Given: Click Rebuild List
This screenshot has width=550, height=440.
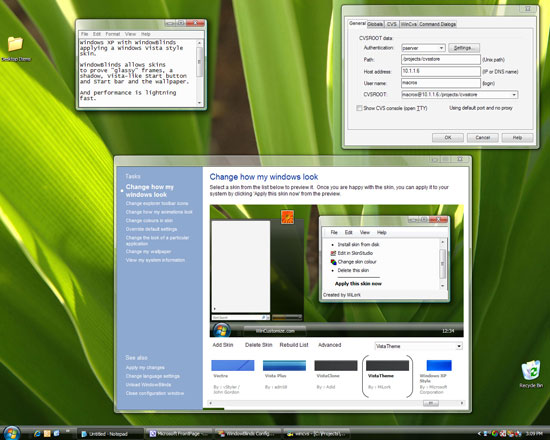Looking at the screenshot, I should click(x=294, y=345).
